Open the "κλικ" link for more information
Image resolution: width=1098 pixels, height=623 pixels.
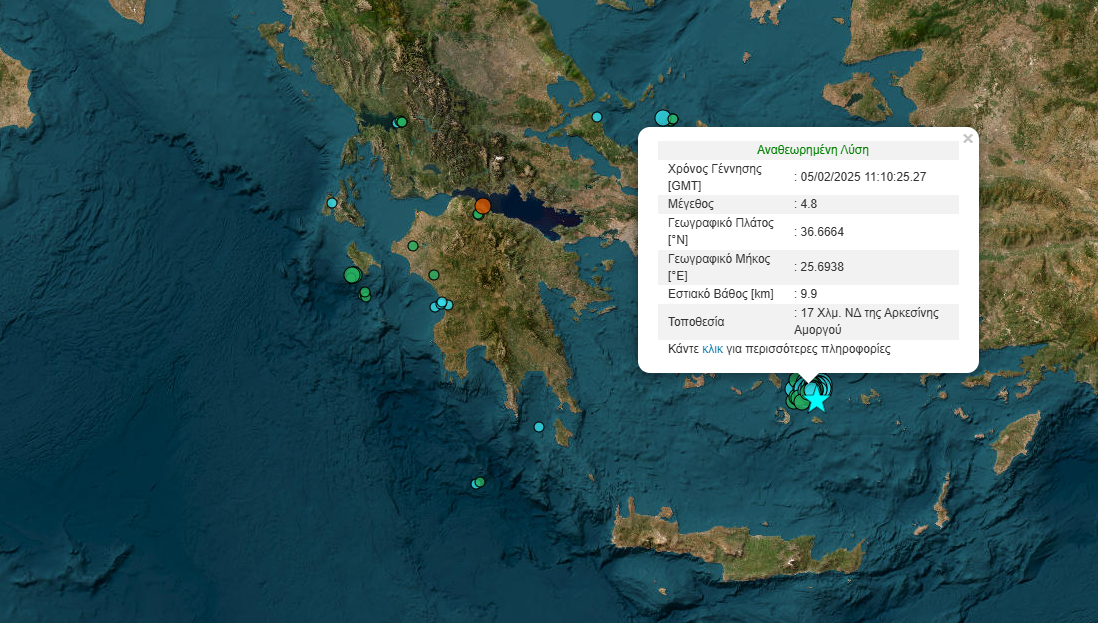(x=712, y=349)
